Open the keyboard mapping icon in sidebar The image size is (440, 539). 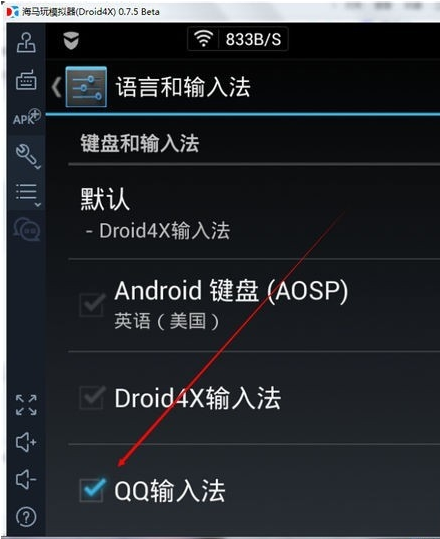pos(26,80)
